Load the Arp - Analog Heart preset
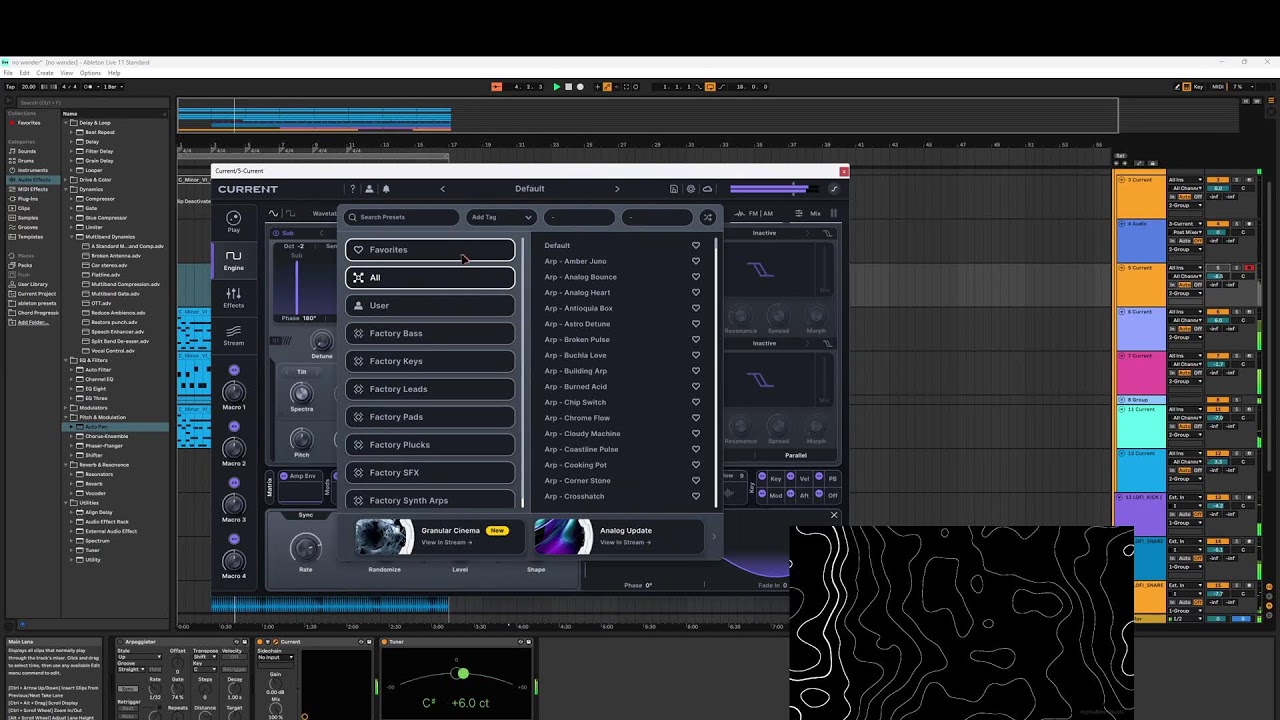This screenshot has height=720, width=1280. pyautogui.click(x=577, y=293)
